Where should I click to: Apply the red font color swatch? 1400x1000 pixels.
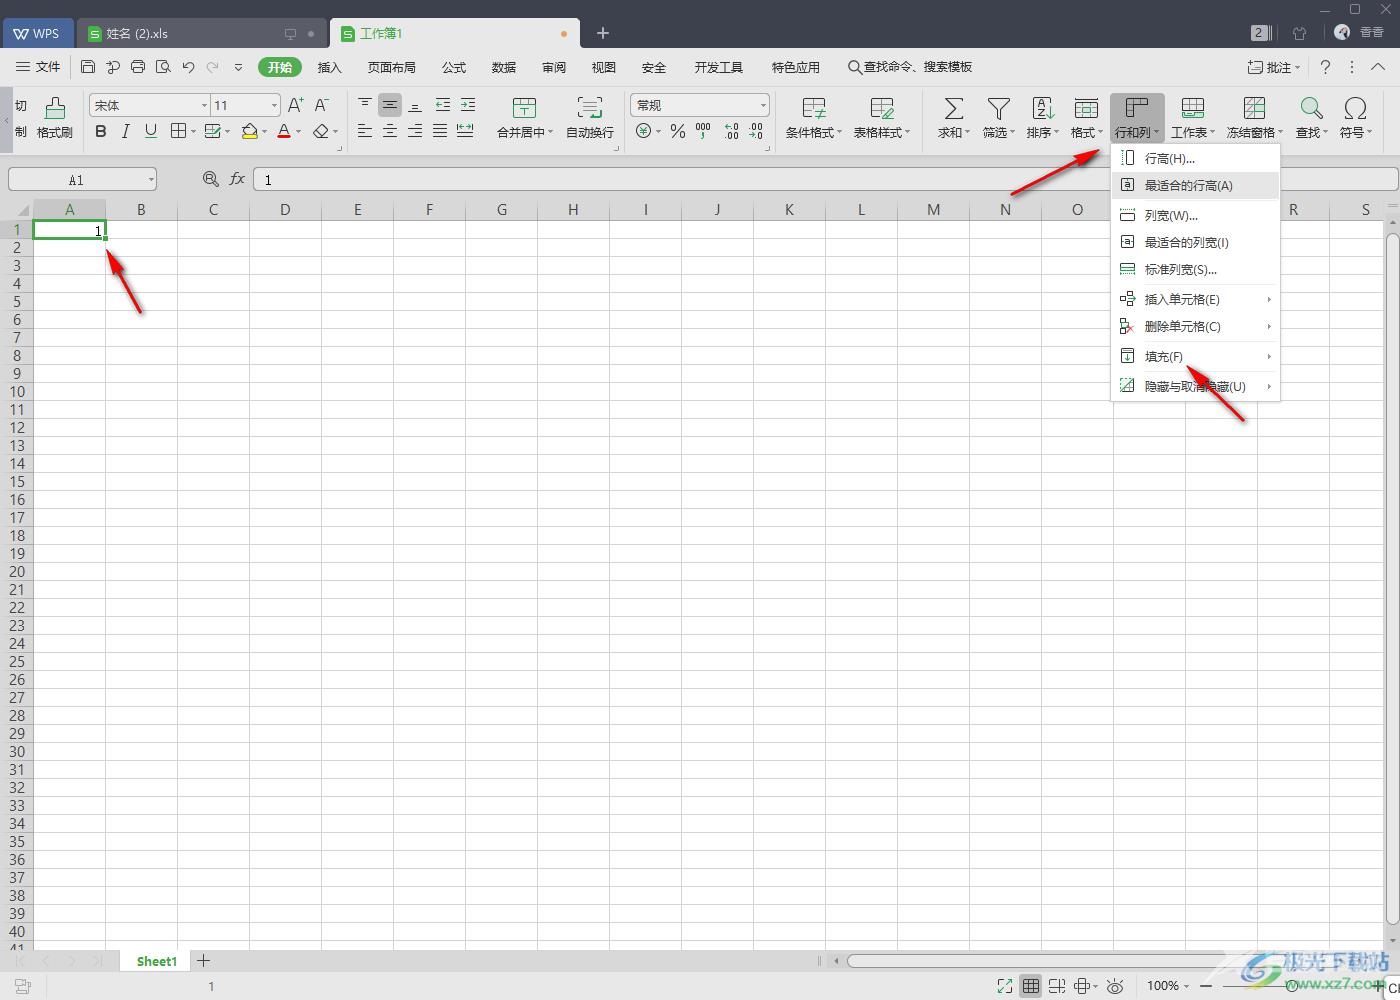point(284,131)
